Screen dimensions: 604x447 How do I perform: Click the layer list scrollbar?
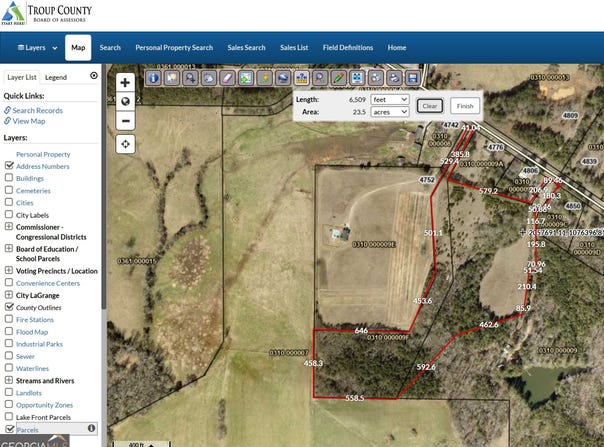pyautogui.click(x=103, y=189)
